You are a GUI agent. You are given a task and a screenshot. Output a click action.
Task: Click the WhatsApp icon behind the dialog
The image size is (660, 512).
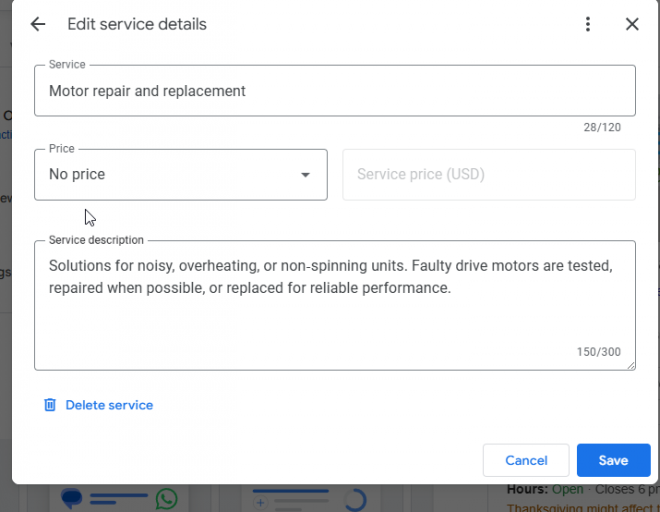[166, 498]
